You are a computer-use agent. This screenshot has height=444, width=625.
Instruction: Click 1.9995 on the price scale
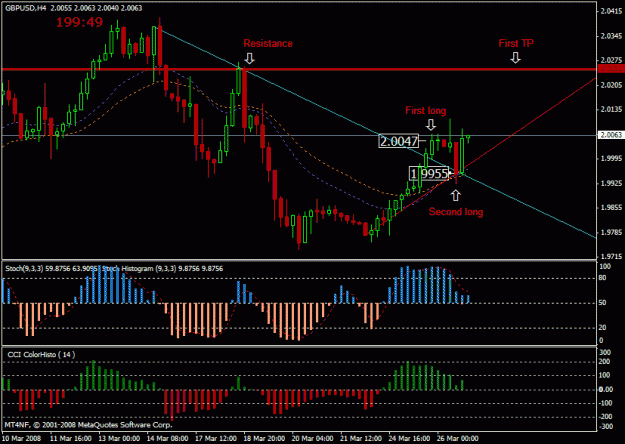pos(611,159)
